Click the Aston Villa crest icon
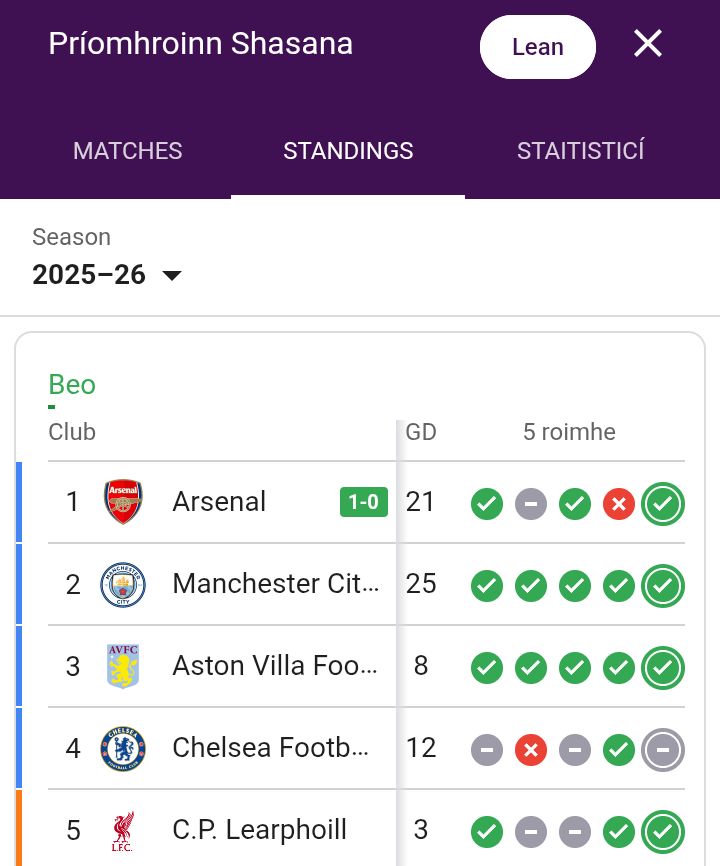The height and width of the screenshot is (866, 720). (x=123, y=666)
